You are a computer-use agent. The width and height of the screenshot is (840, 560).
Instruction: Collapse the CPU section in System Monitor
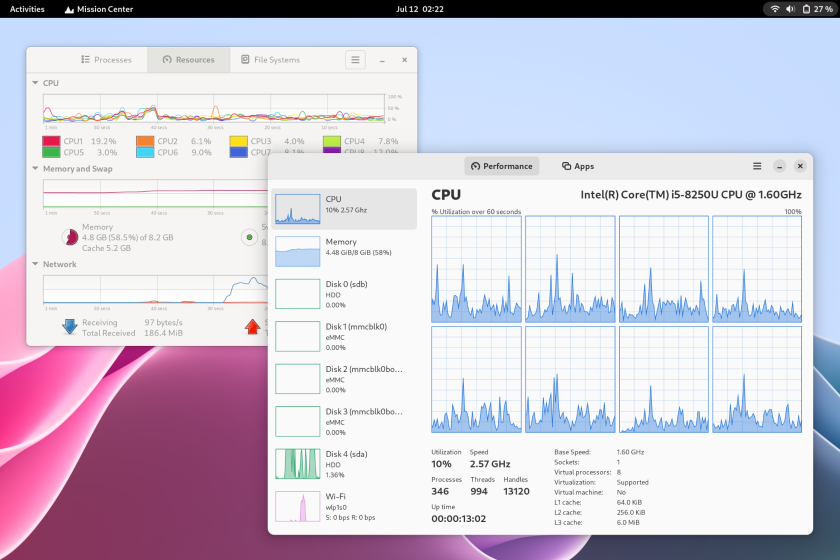[36, 83]
